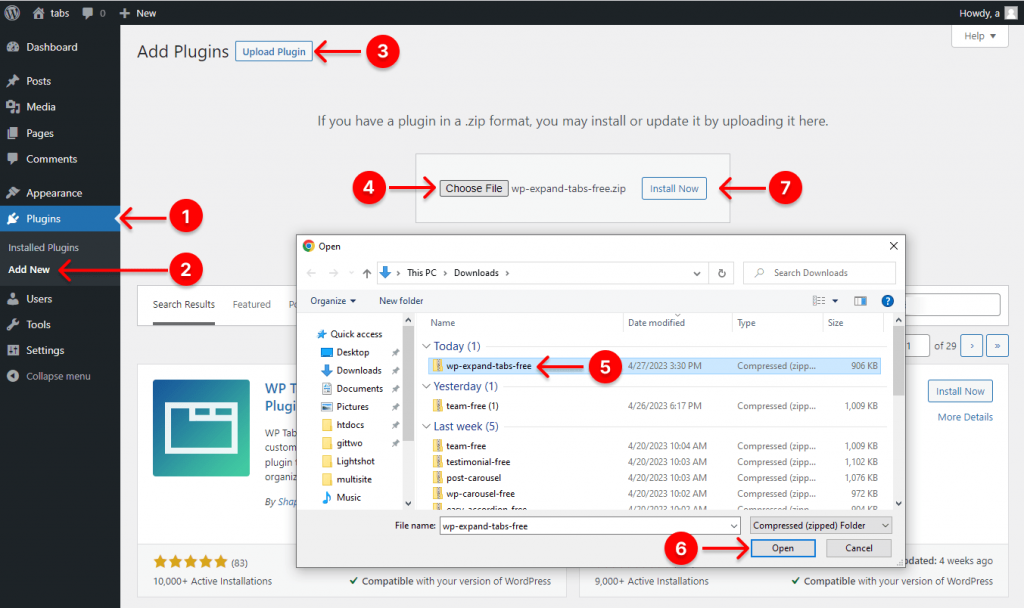This screenshot has width=1024, height=608.
Task: Open the Compressed (zipped) Folder type dropdown
Action: [x=821, y=525]
